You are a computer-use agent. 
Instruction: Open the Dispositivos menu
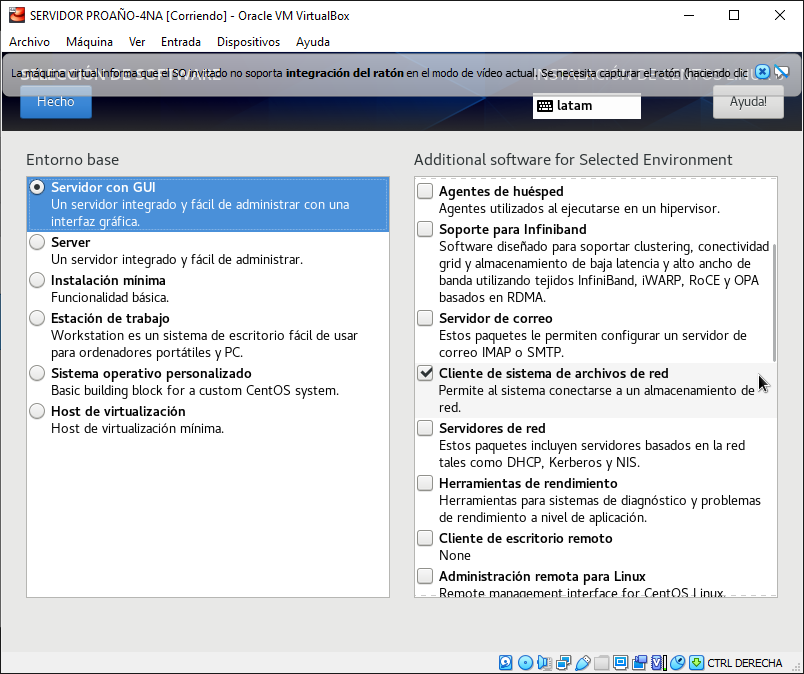246,42
